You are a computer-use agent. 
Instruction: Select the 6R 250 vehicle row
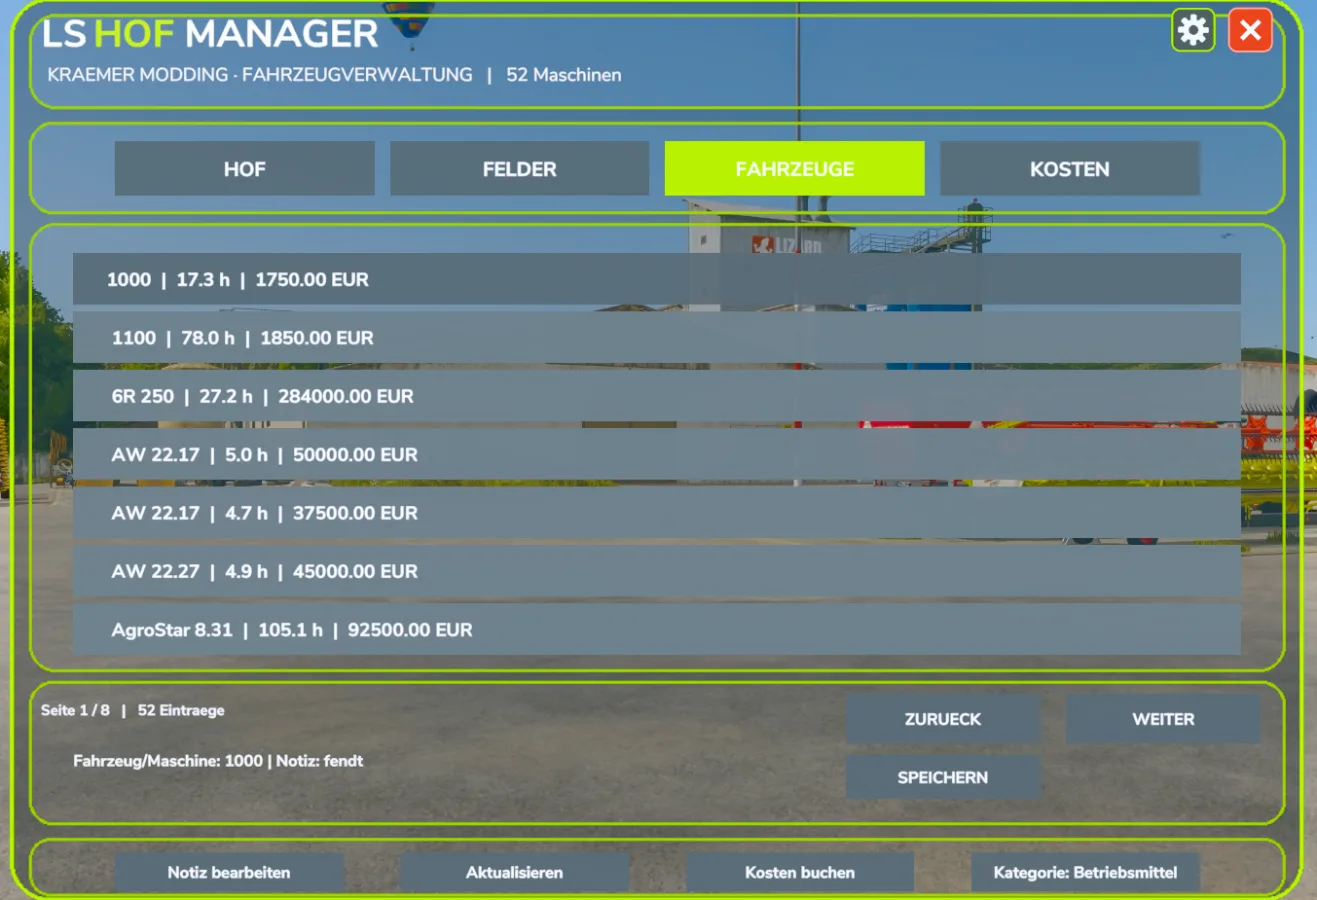tap(657, 396)
